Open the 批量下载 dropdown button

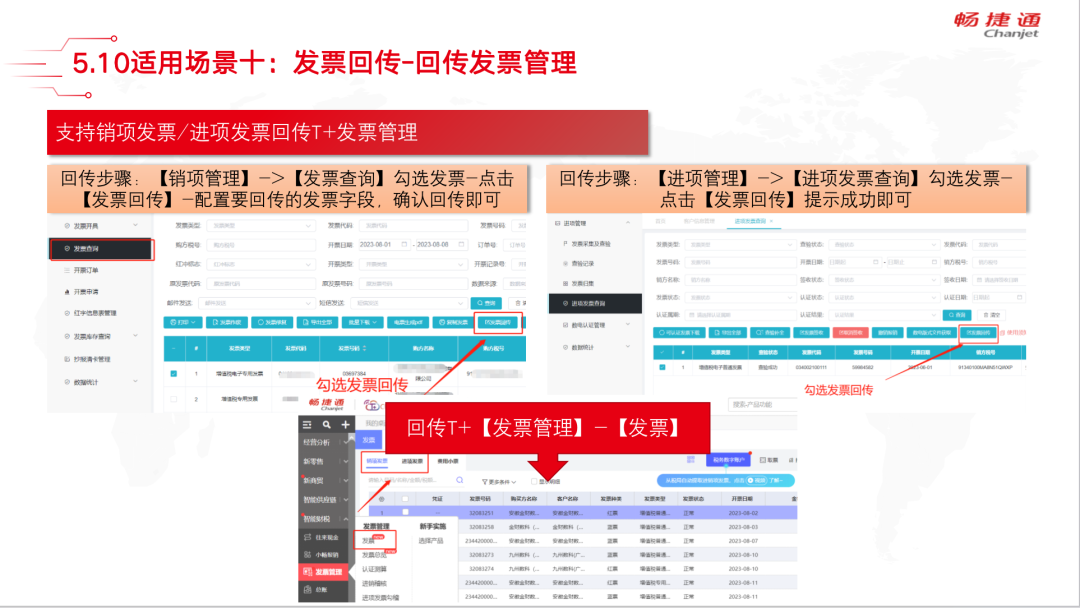click(x=362, y=322)
